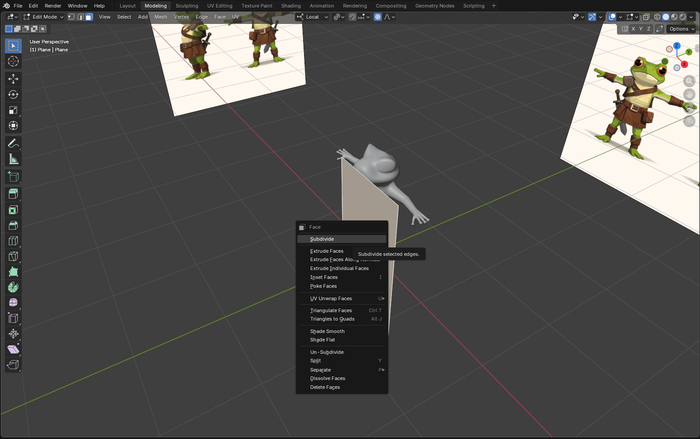Screen dimensions: 700x439
Task: Enable face select mode
Action: click(x=88, y=17)
